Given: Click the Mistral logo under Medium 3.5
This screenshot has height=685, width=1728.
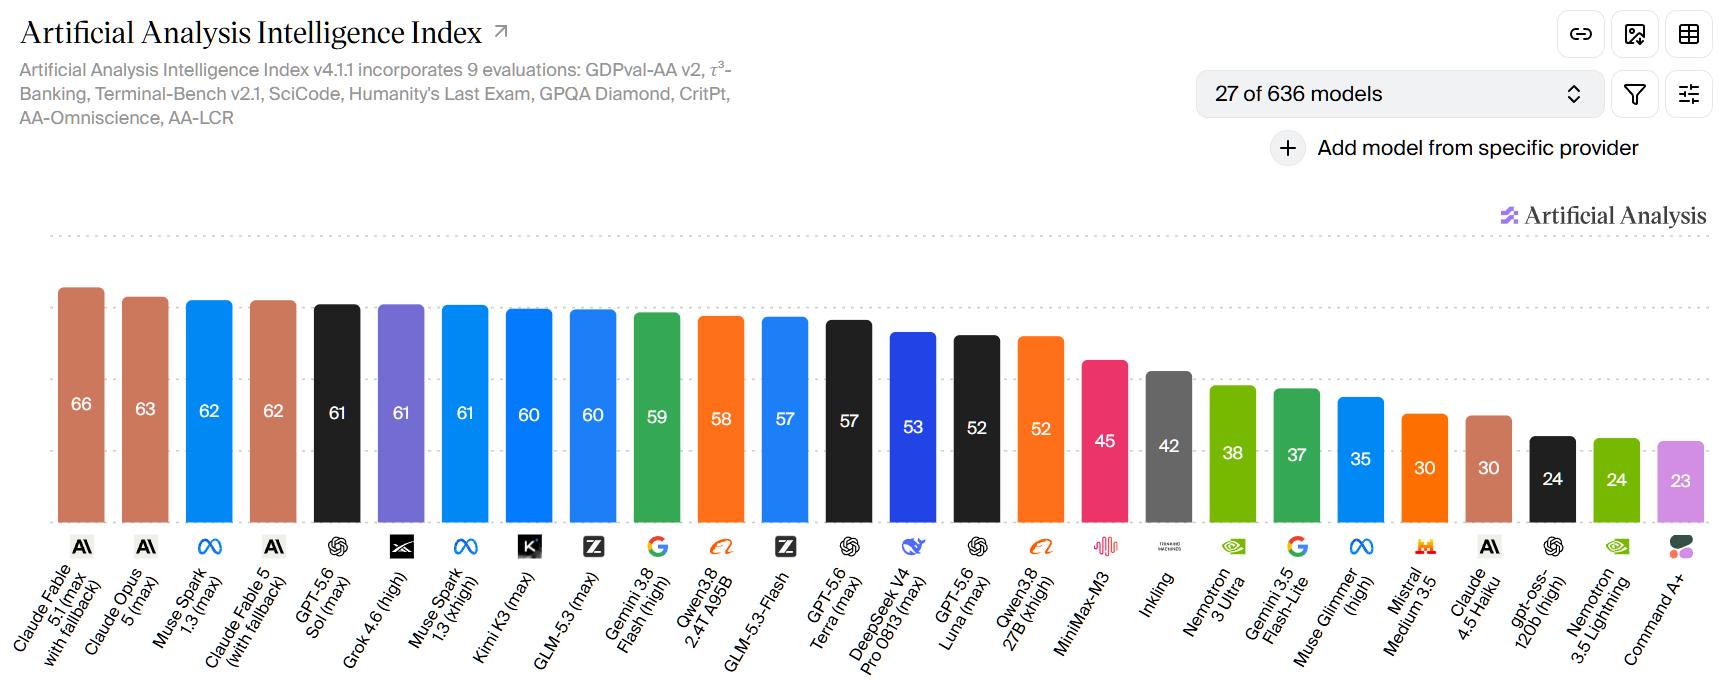Looking at the screenshot, I should pyautogui.click(x=1425, y=546).
